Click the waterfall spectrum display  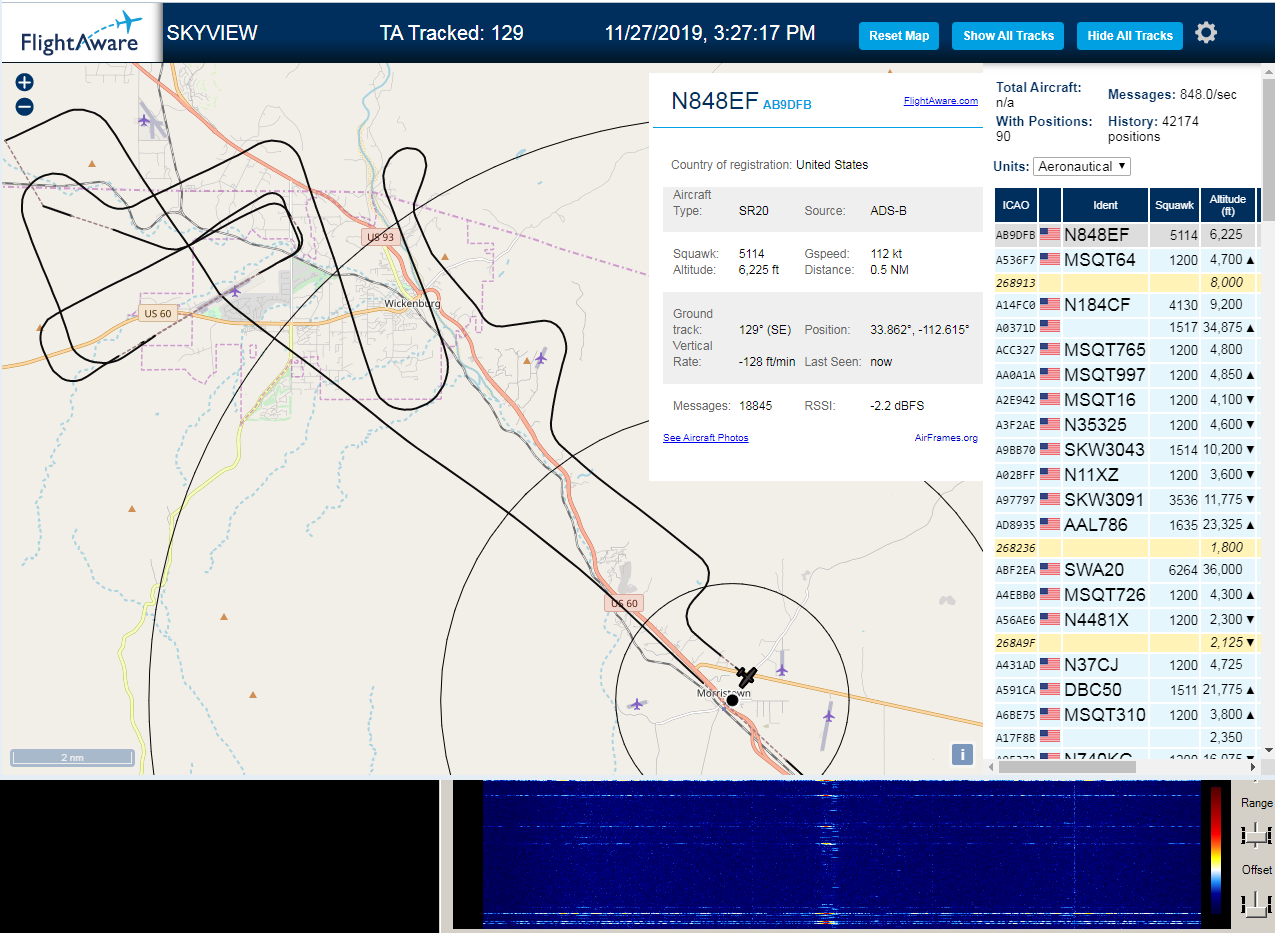tap(842, 854)
